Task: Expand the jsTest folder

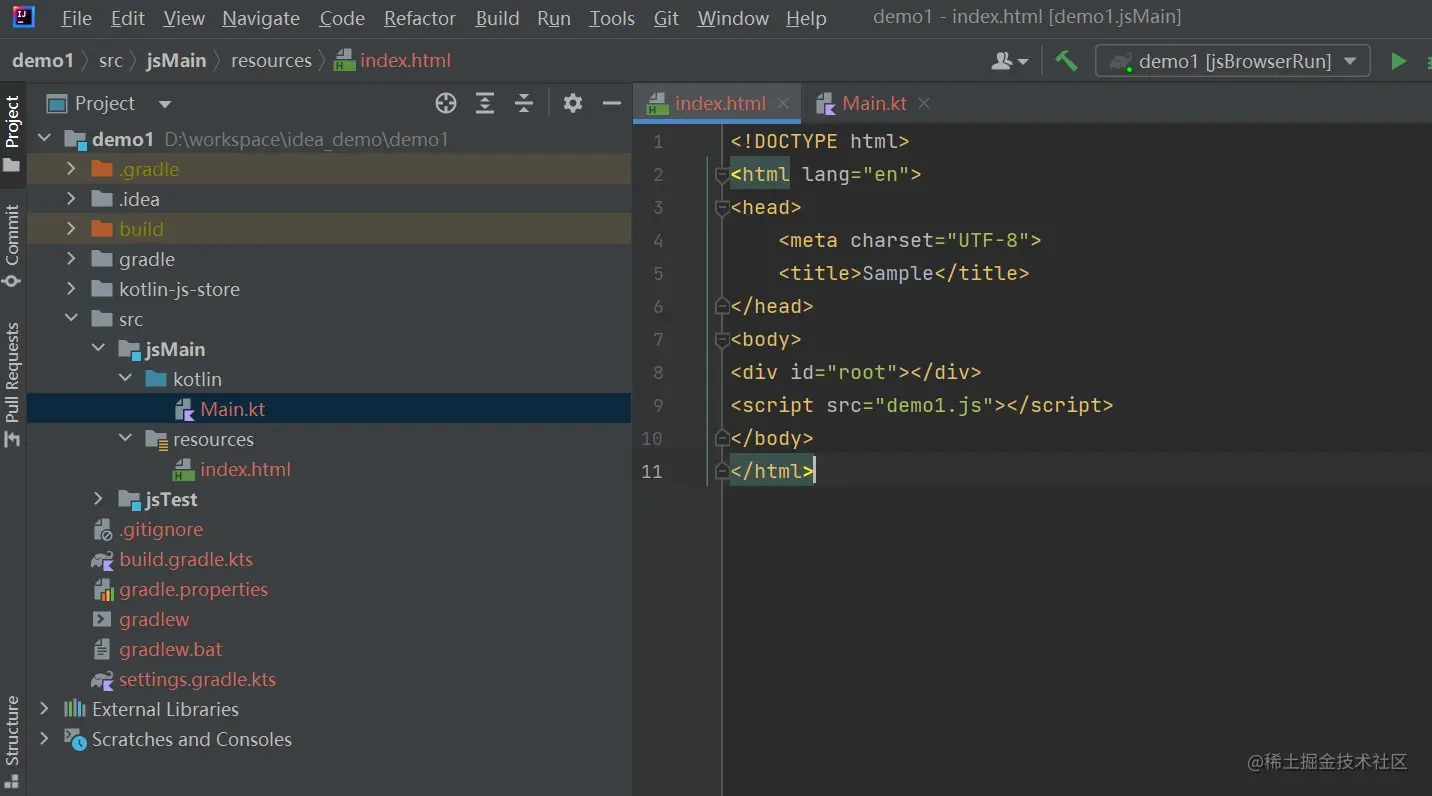Action: (98, 499)
